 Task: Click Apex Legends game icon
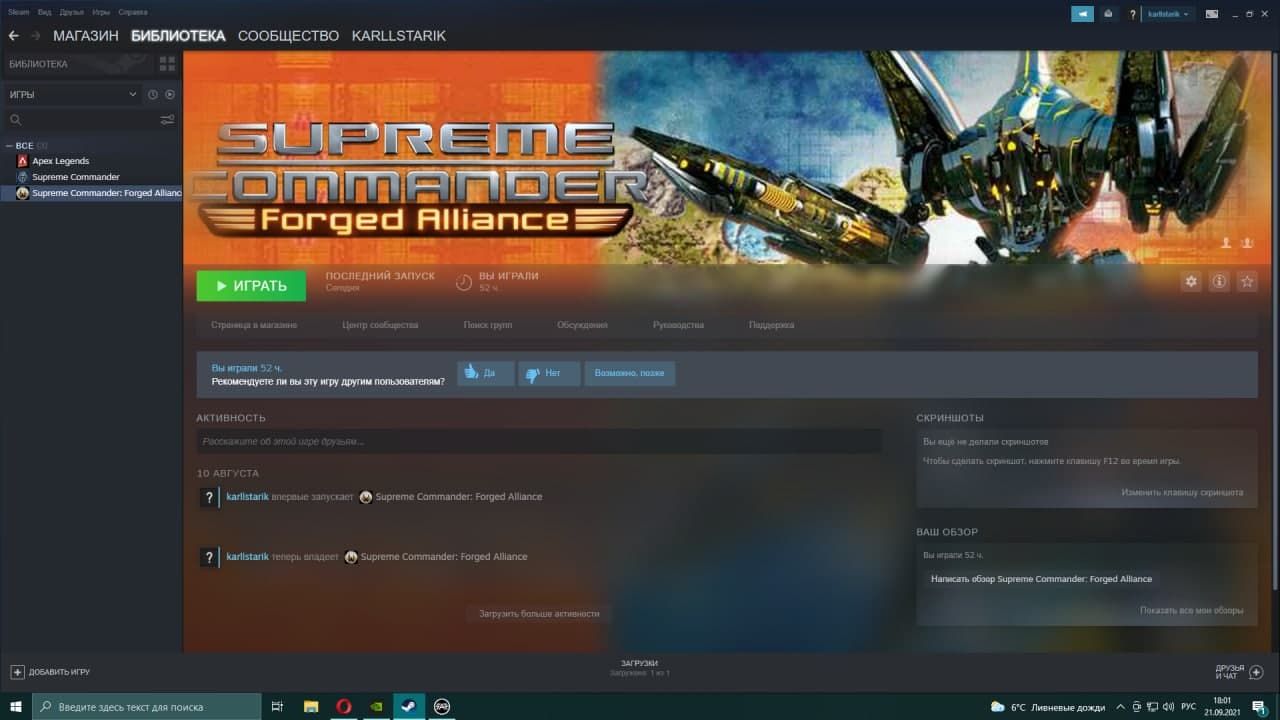point(23,161)
